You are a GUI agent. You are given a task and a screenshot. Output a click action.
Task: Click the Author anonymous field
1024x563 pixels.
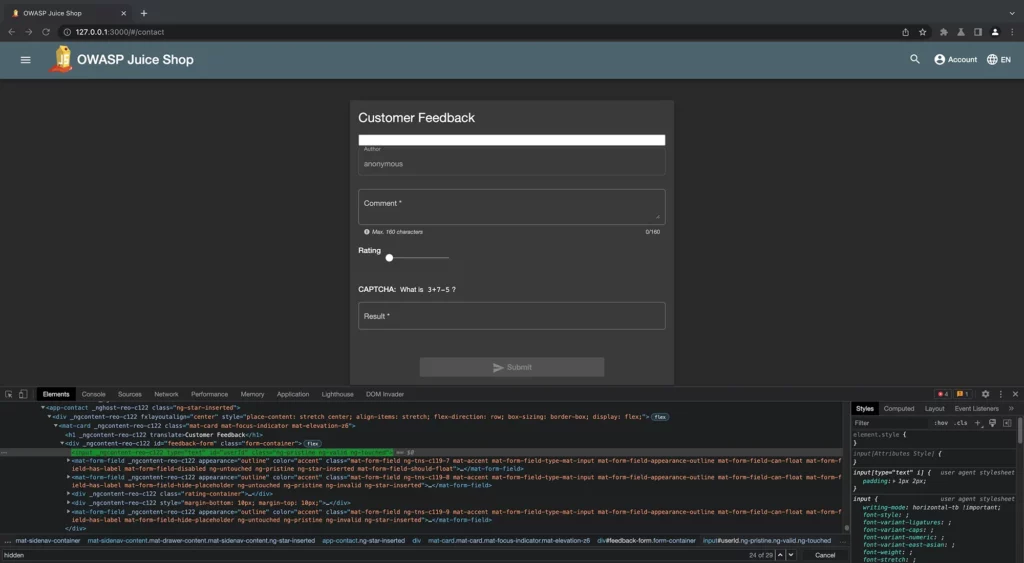click(x=511, y=161)
